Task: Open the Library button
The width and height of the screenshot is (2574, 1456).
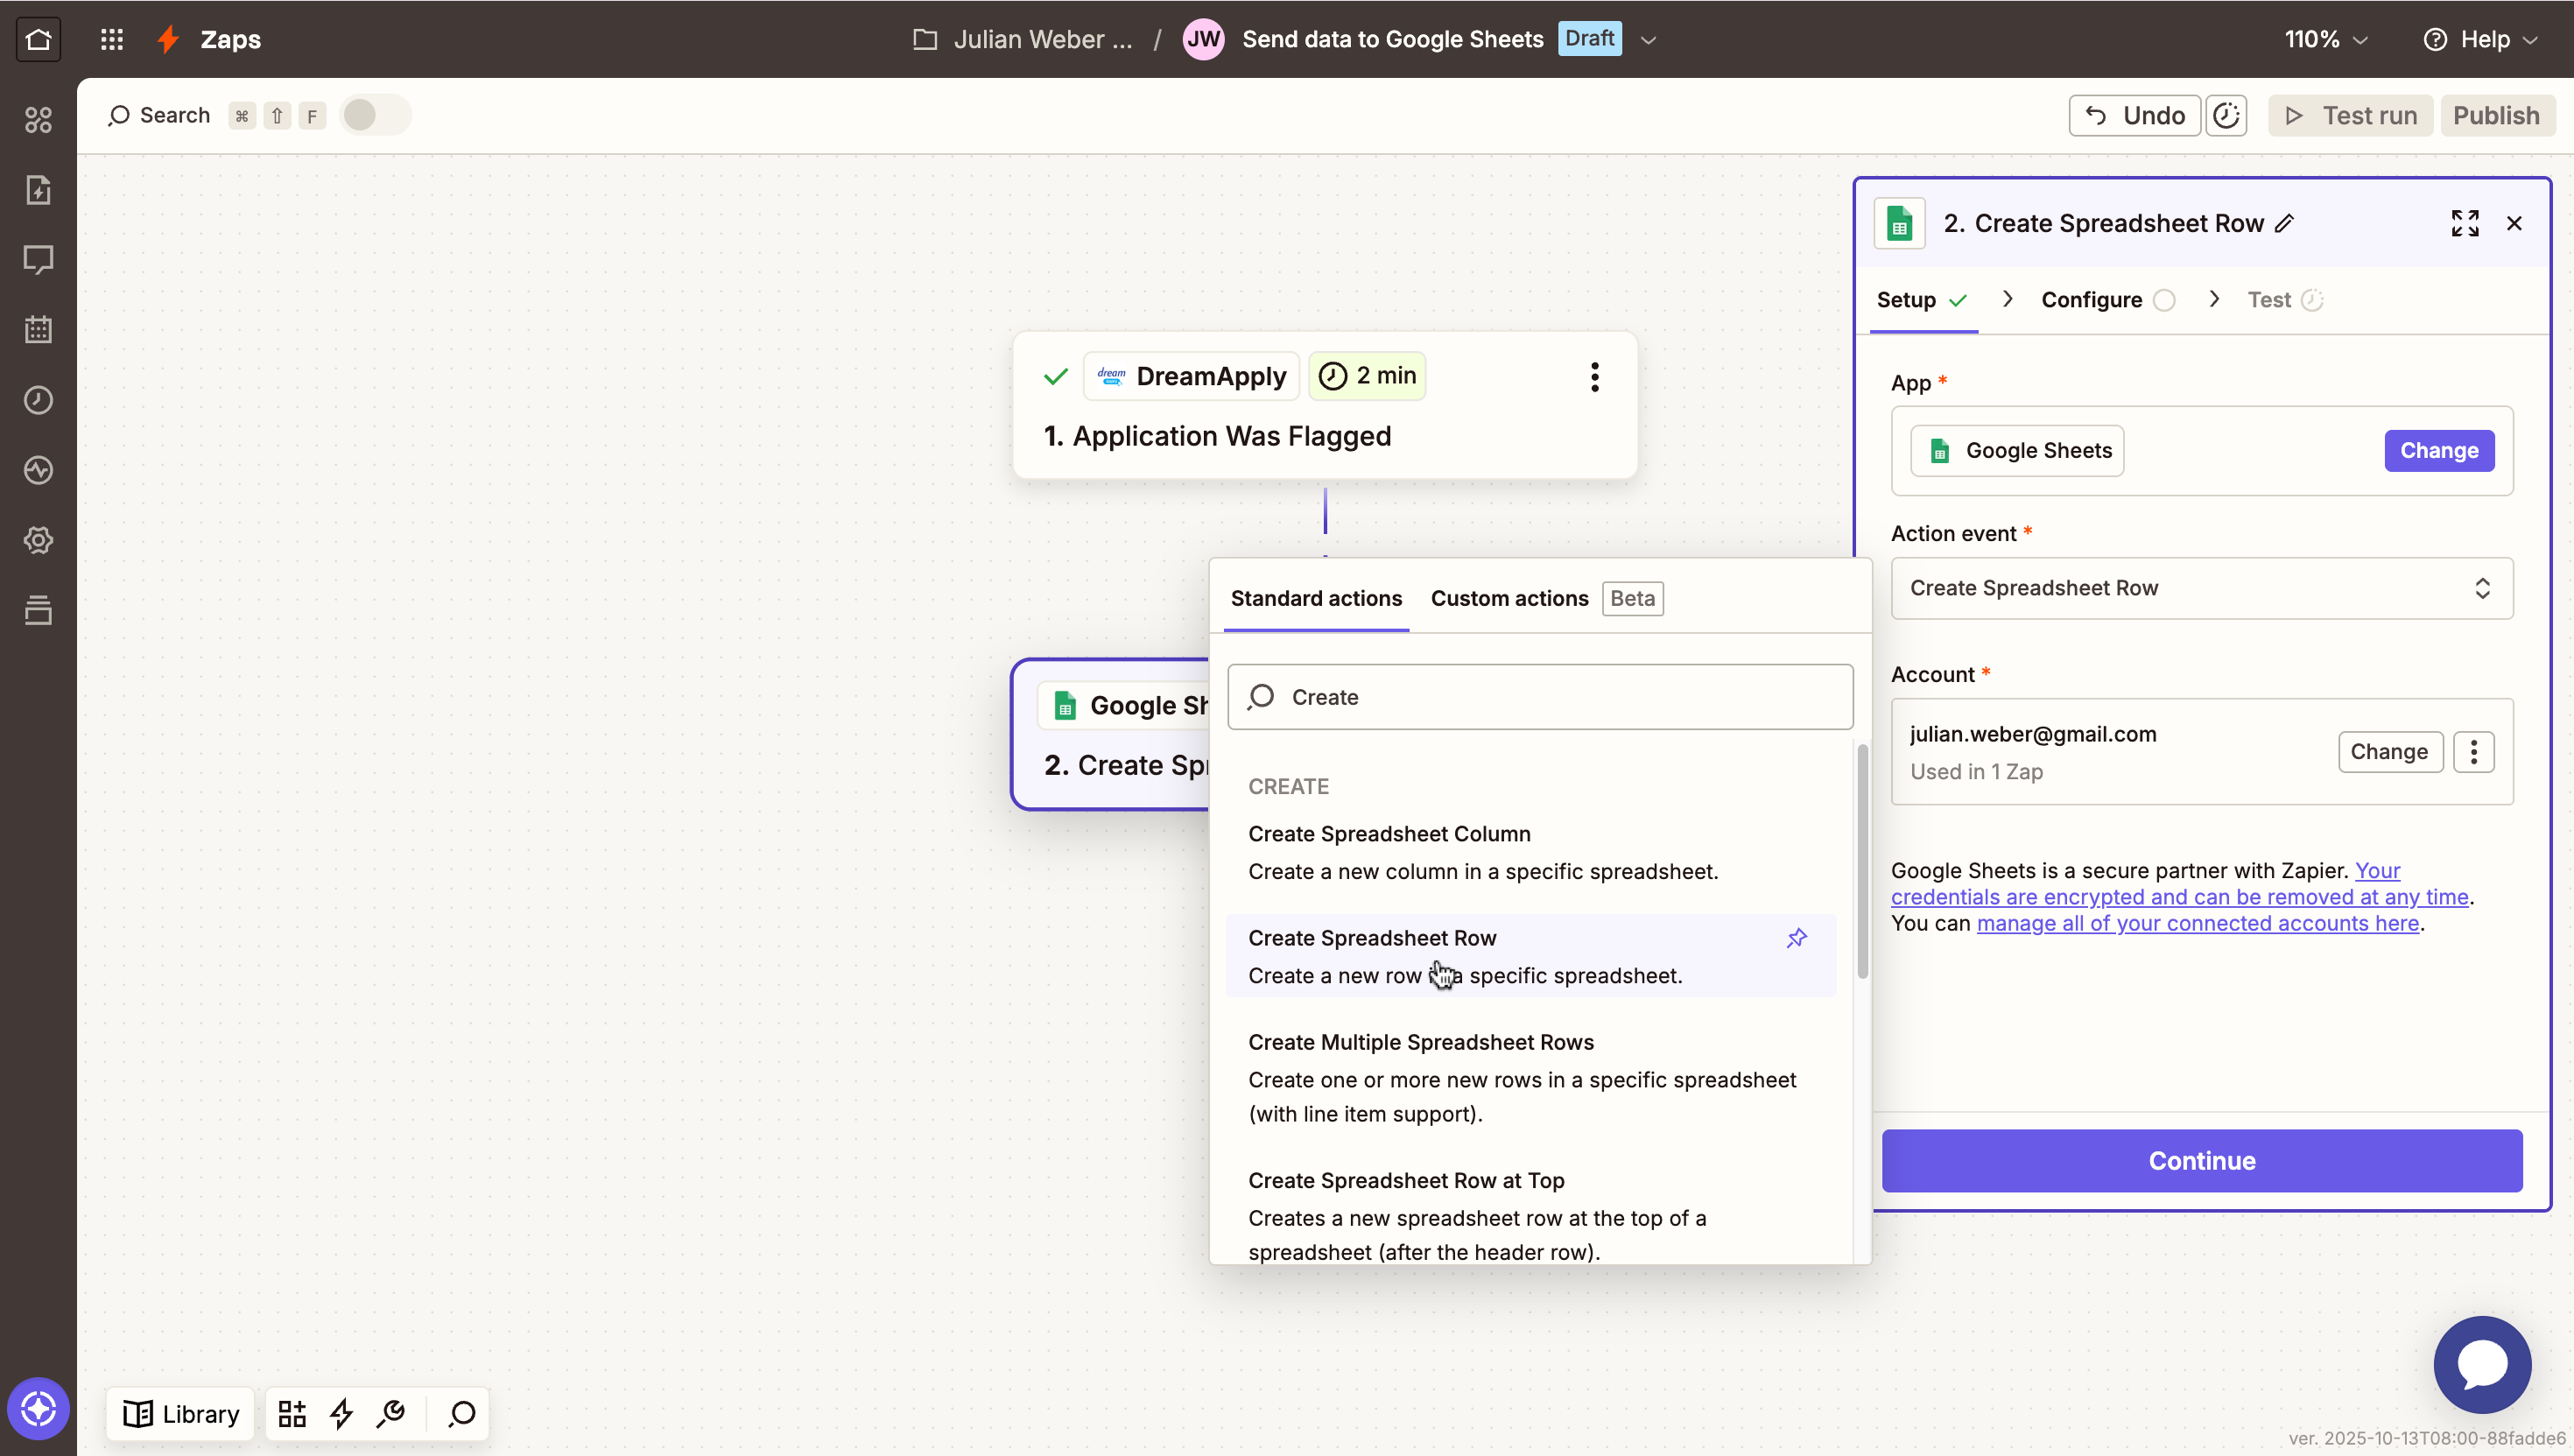Action: coord(181,1413)
